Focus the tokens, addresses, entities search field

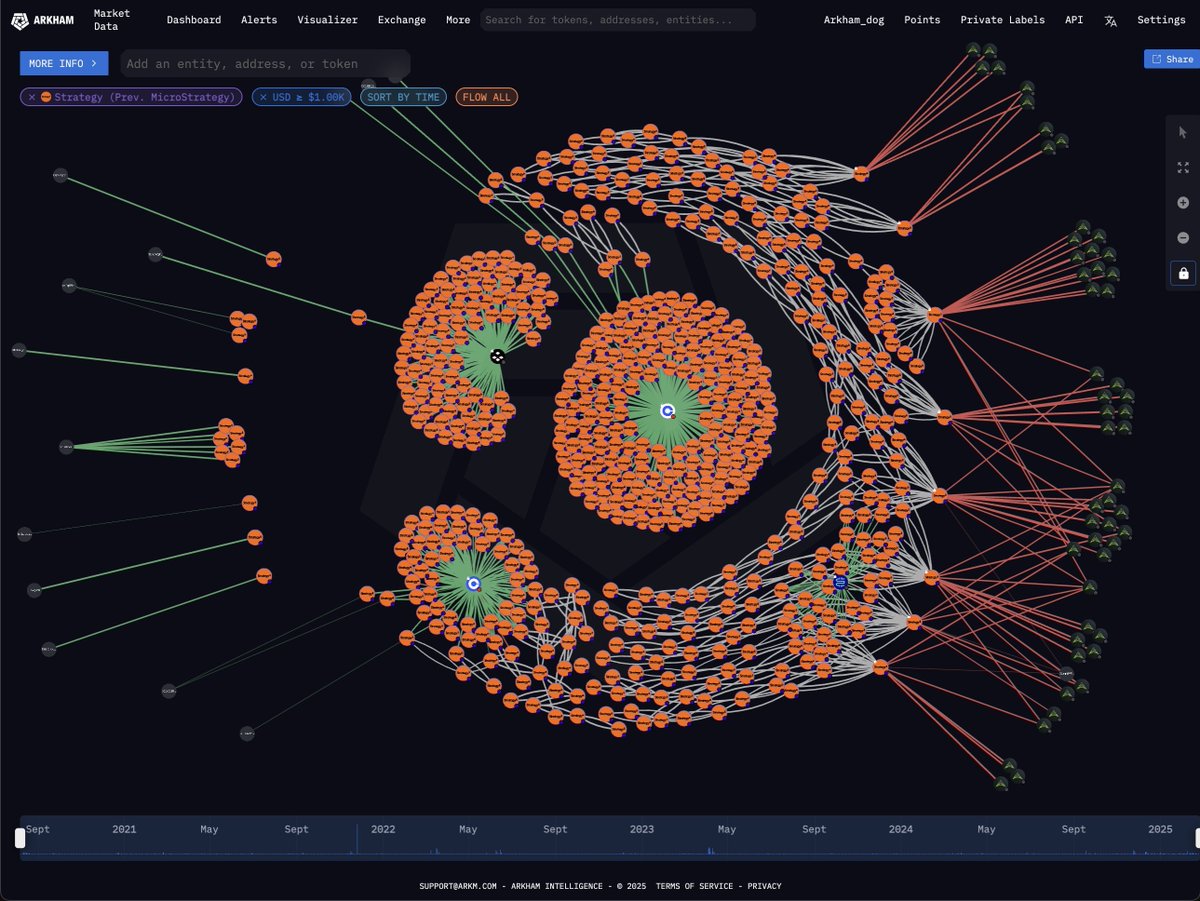tap(618, 20)
